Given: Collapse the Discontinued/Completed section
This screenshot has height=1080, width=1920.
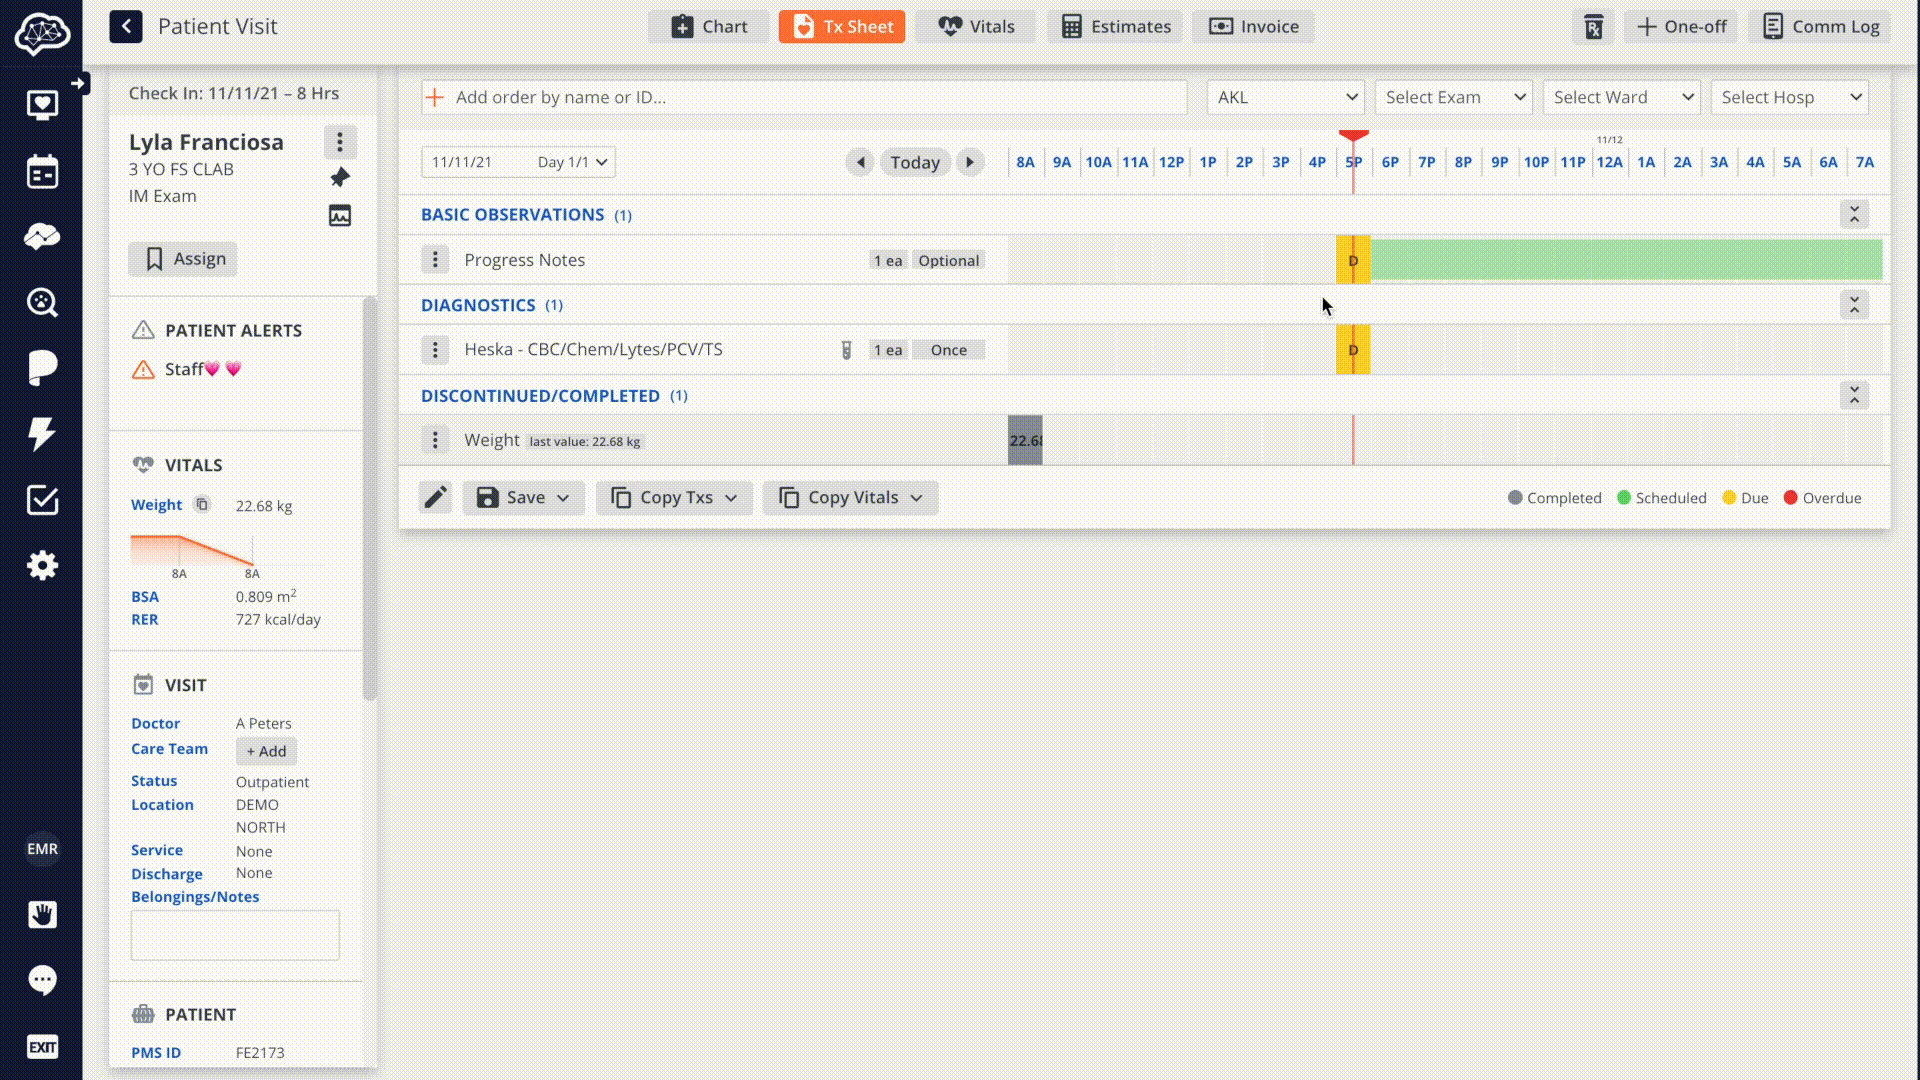Looking at the screenshot, I should pos(1854,396).
